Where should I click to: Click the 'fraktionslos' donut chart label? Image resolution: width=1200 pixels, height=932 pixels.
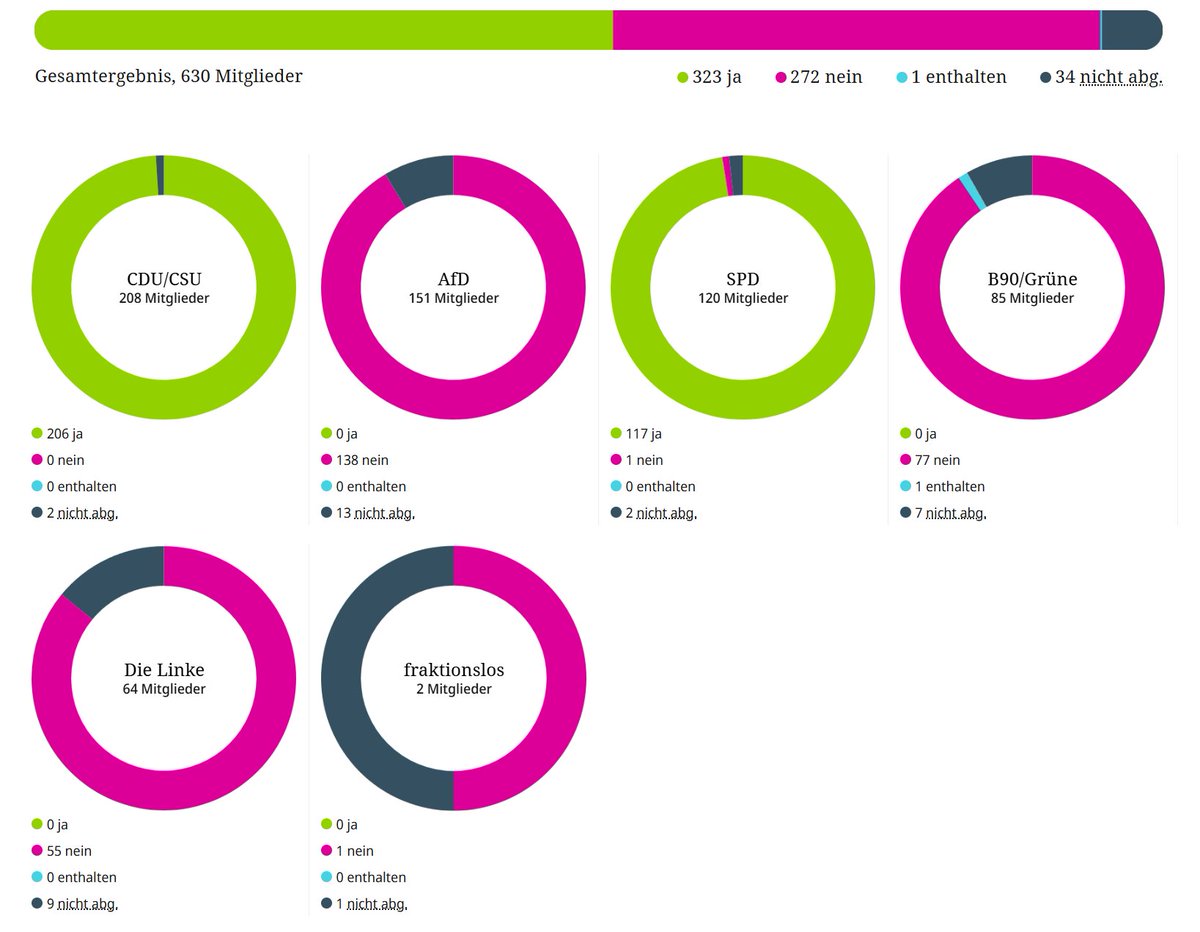[x=453, y=670]
